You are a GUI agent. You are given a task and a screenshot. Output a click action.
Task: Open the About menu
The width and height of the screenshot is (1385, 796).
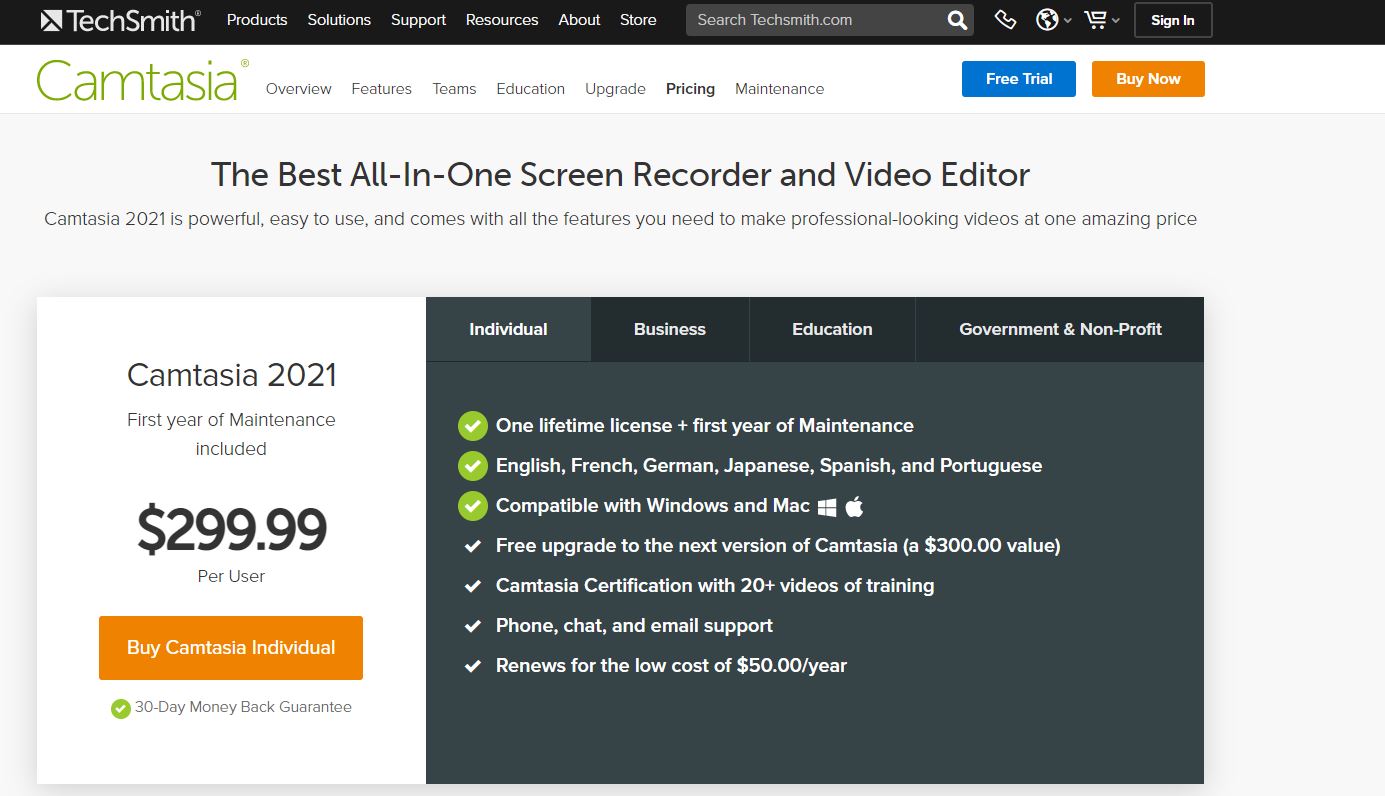tap(579, 20)
